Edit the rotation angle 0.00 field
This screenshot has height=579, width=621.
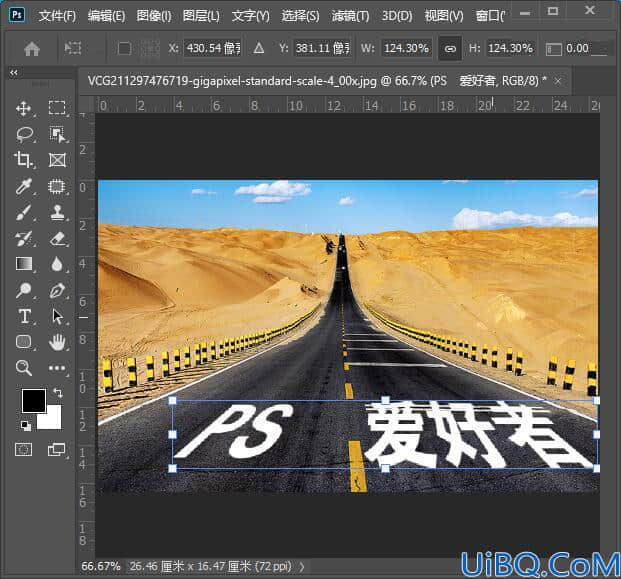(x=586, y=48)
